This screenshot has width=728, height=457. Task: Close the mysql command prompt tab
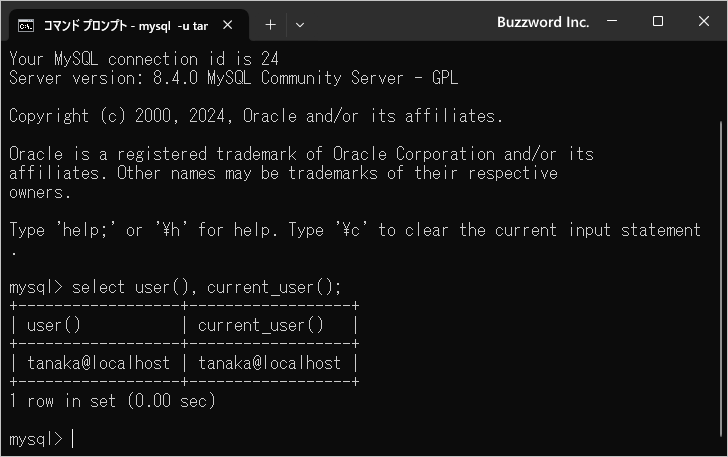(227, 24)
